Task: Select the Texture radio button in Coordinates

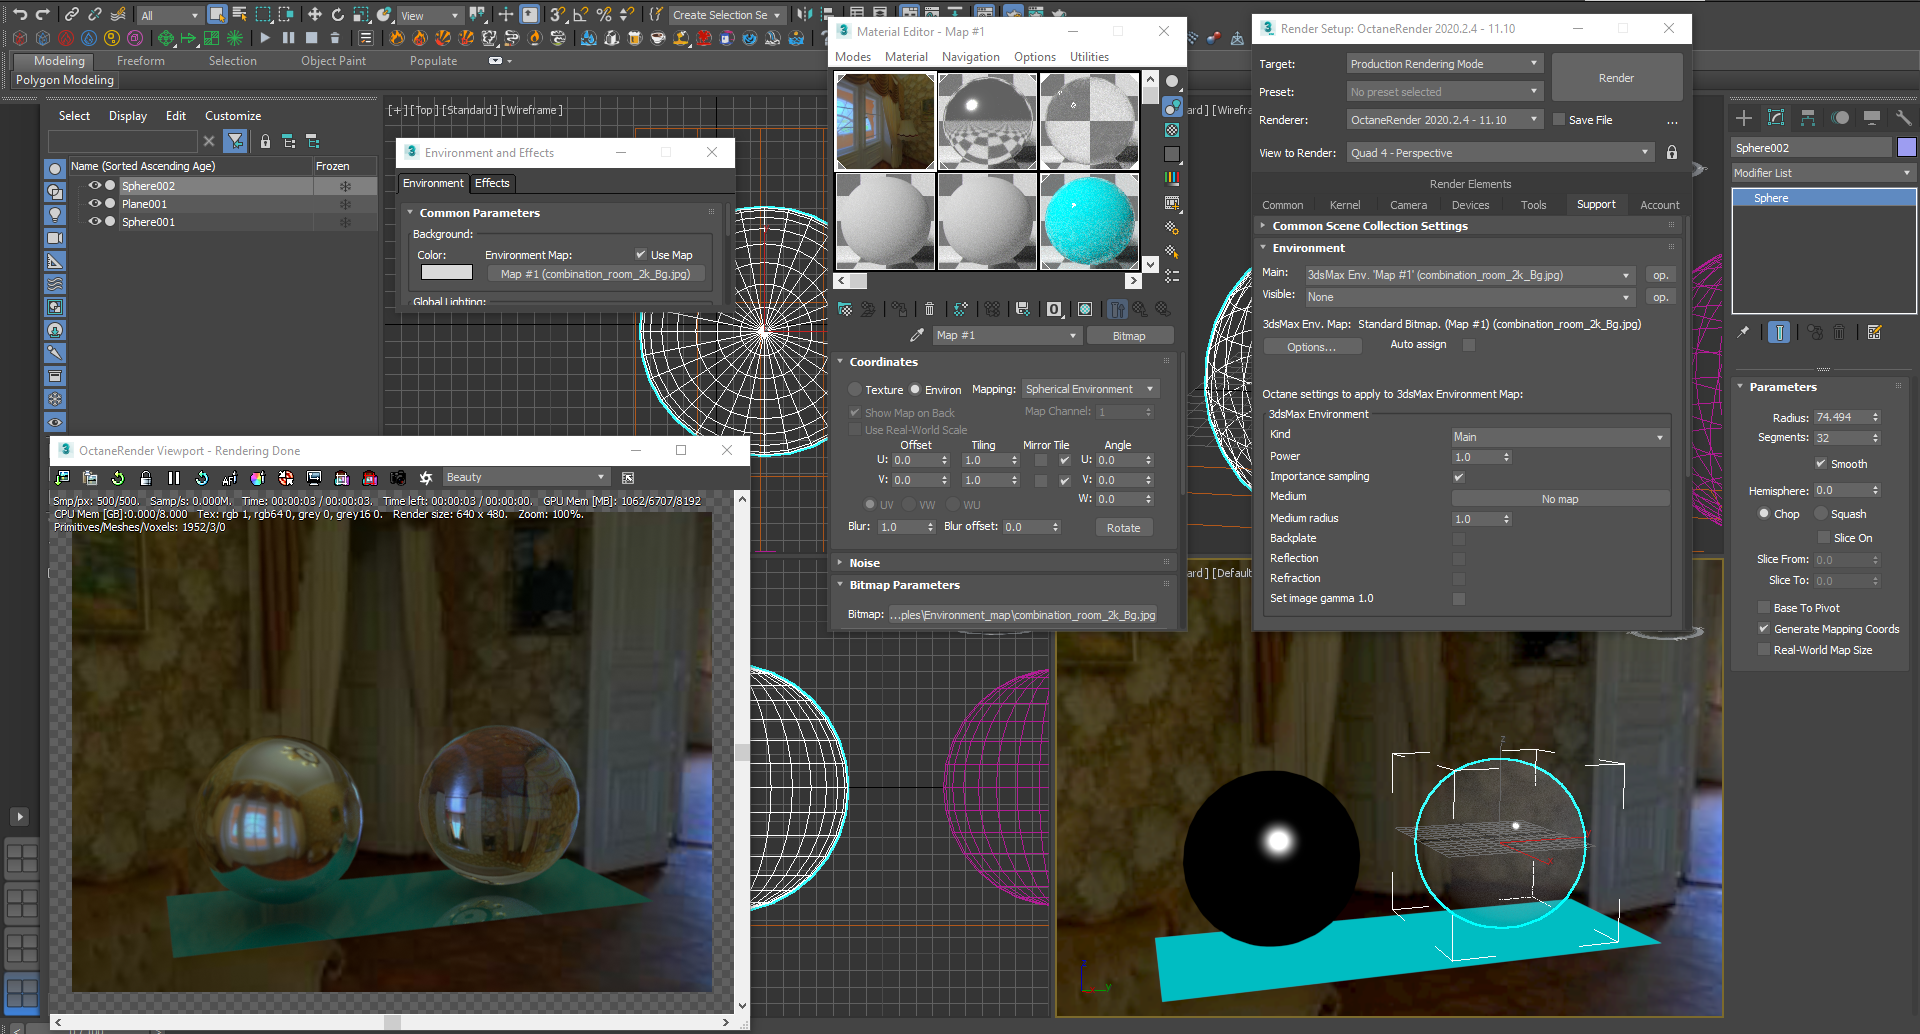Action: point(855,389)
